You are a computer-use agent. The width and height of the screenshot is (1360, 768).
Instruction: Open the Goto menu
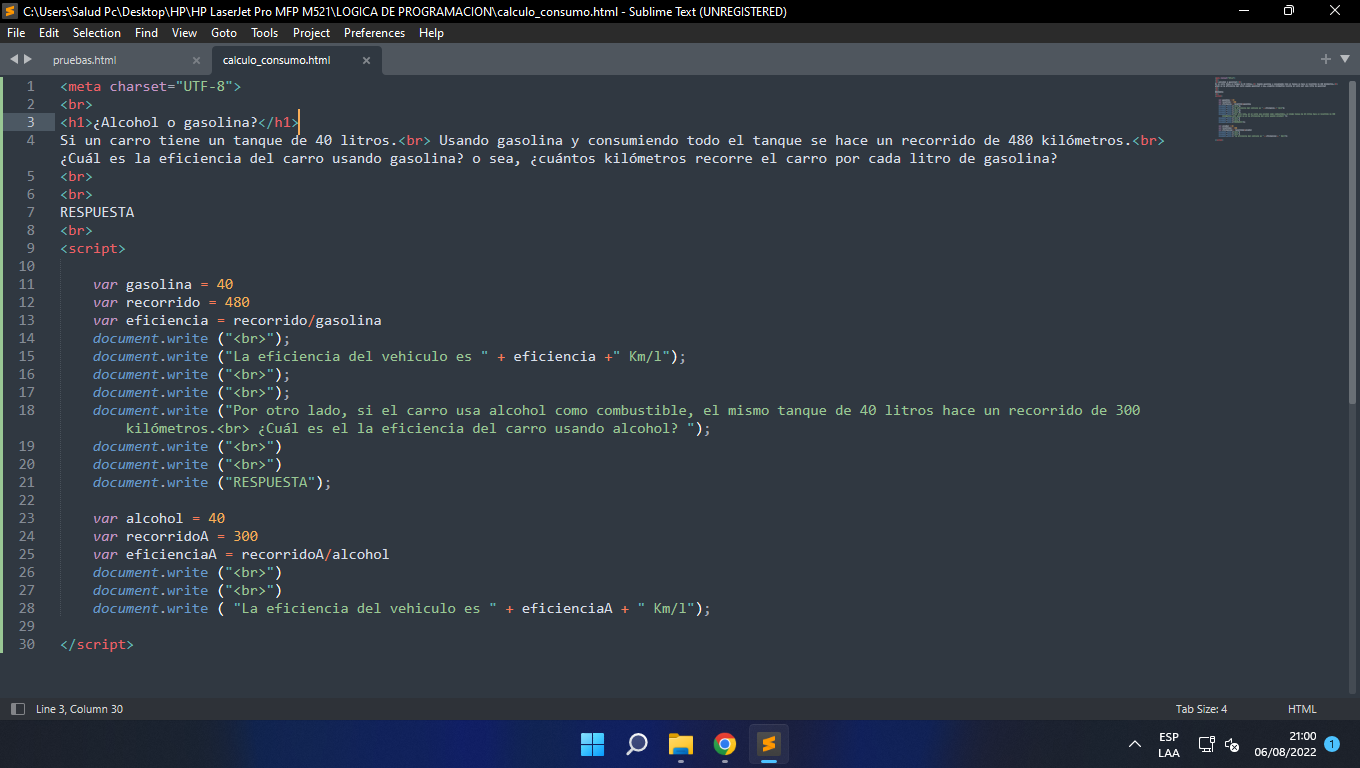point(224,33)
